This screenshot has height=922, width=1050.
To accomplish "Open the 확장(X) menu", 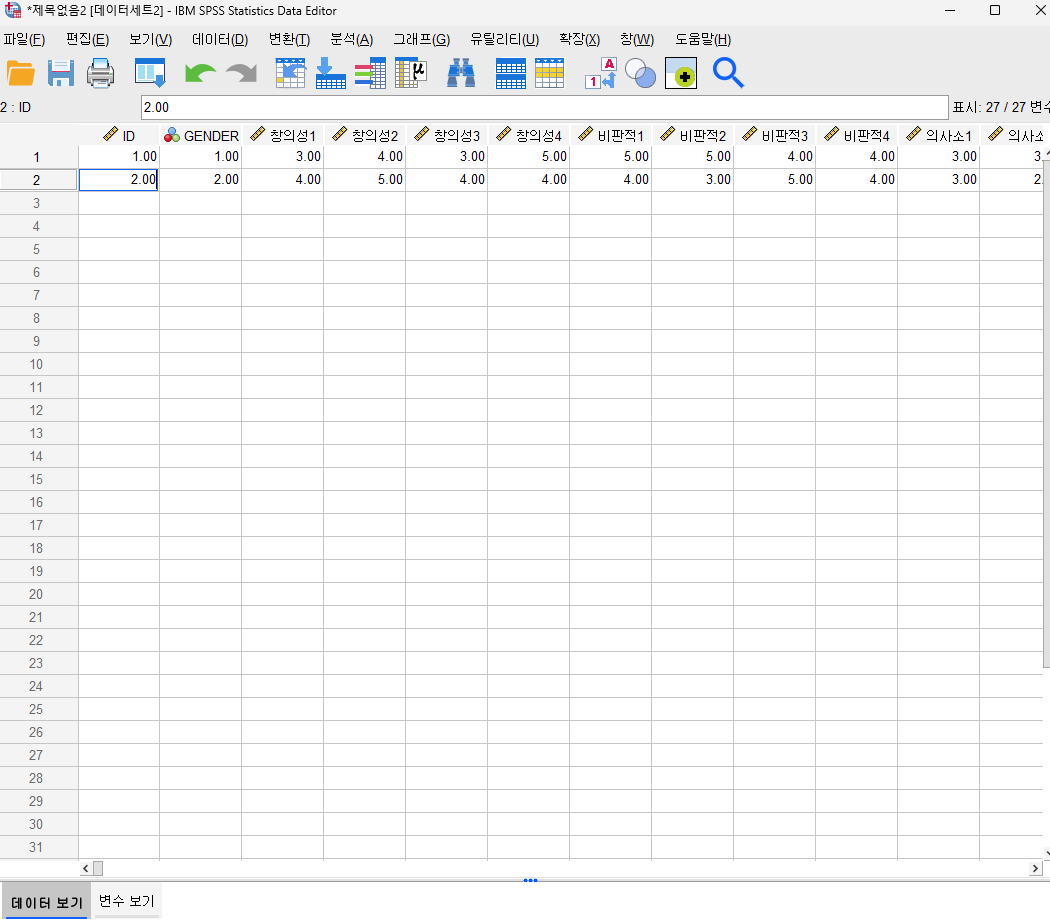I will tap(579, 40).
